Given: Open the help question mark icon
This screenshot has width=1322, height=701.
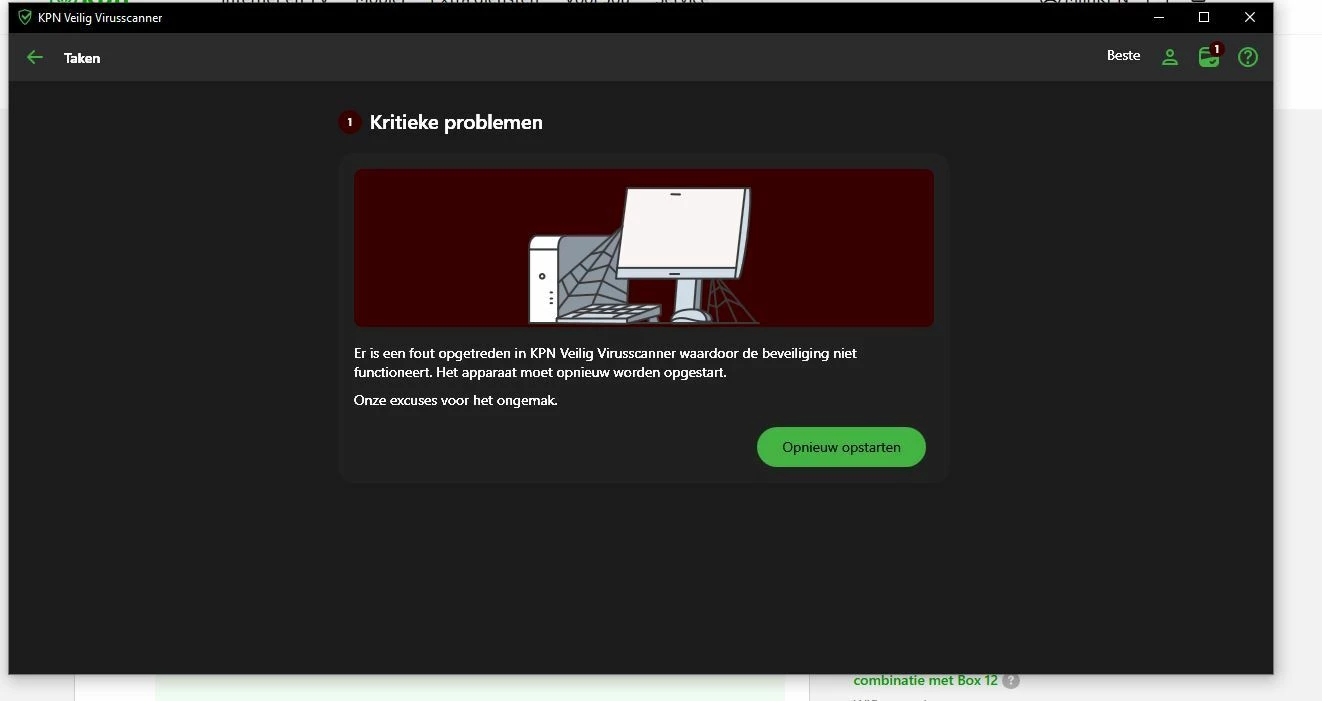Looking at the screenshot, I should tap(1248, 58).
